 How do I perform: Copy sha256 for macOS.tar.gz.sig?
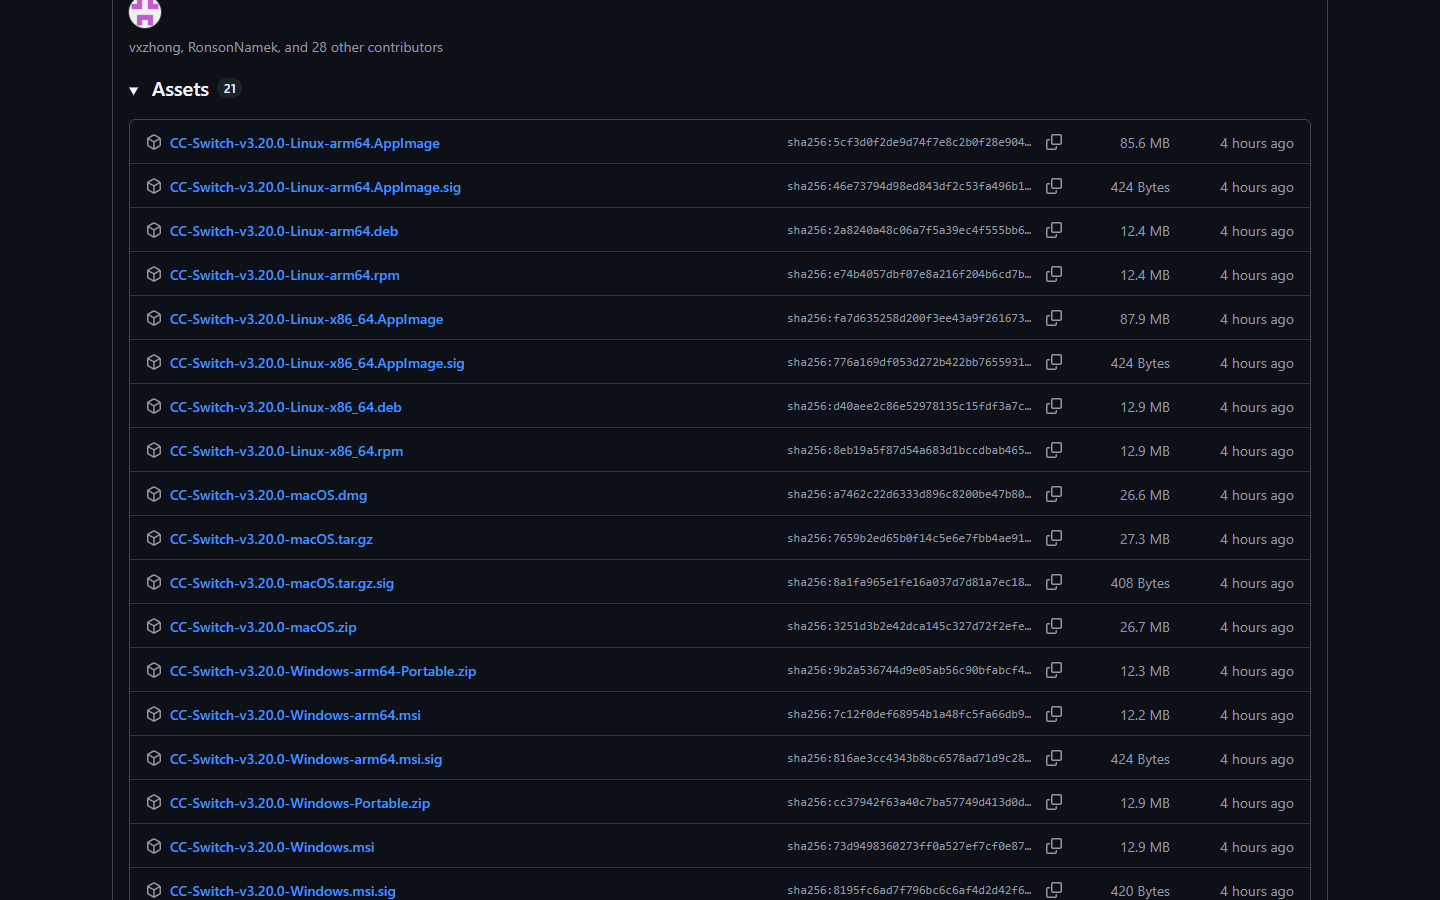(x=1054, y=582)
